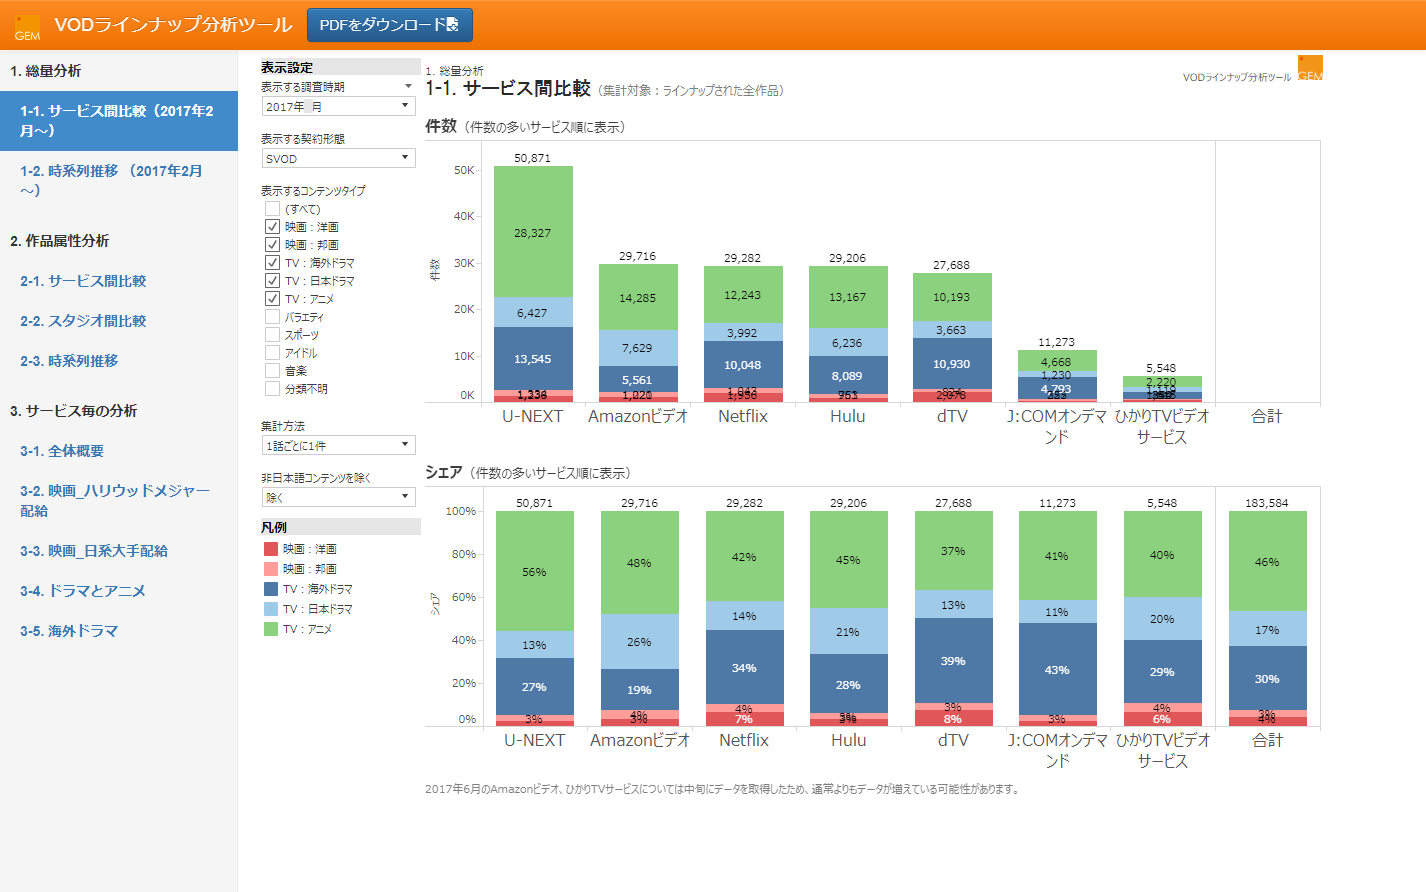
Task: Click J:COMオンデマンド 43% share segment
Action: coord(1057,669)
